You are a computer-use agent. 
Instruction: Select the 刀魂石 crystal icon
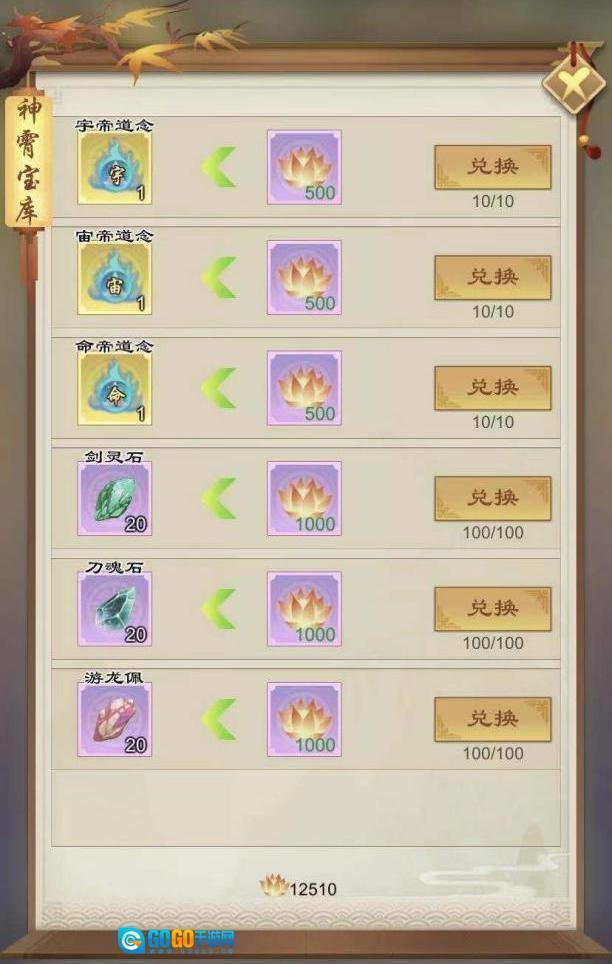pos(114,609)
